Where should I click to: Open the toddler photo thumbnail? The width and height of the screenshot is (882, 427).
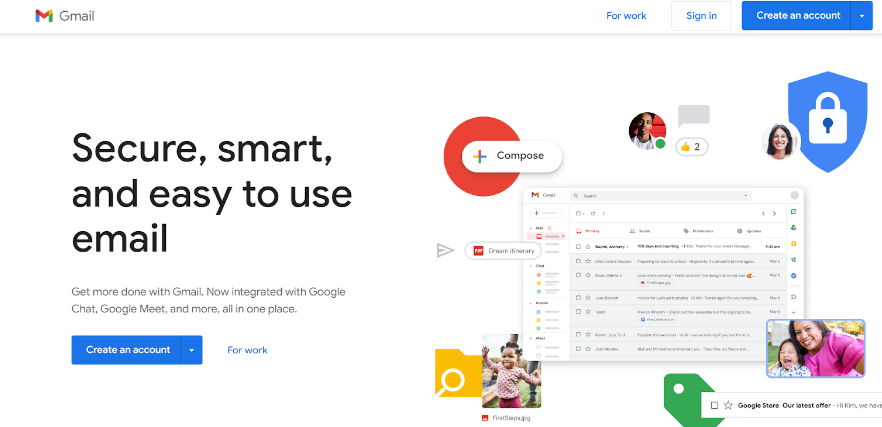click(x=511, y=371)
